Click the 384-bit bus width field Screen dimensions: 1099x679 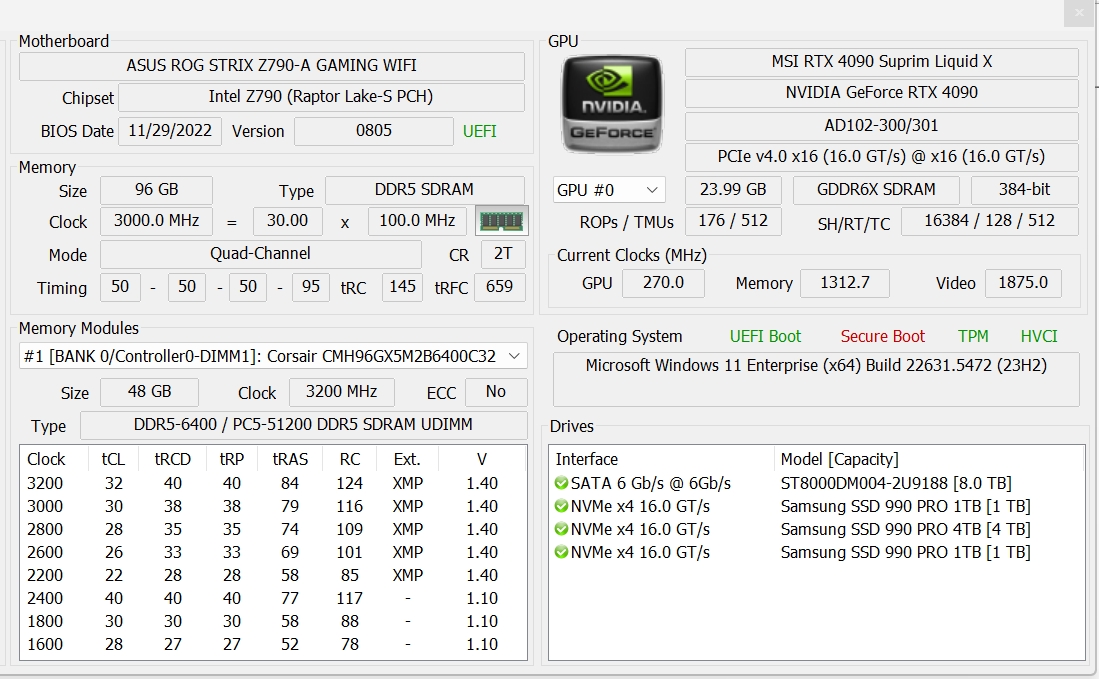point(1025,190)
